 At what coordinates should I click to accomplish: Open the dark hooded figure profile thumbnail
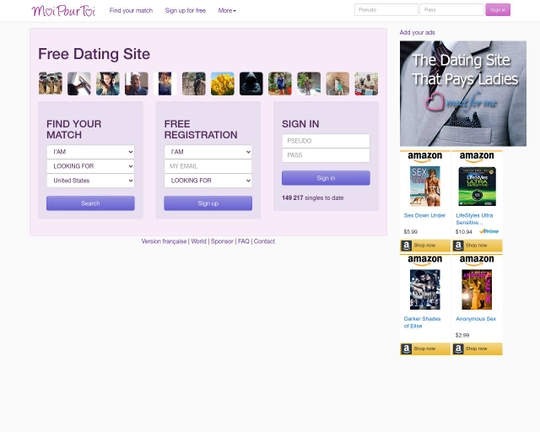pos(251,84)
